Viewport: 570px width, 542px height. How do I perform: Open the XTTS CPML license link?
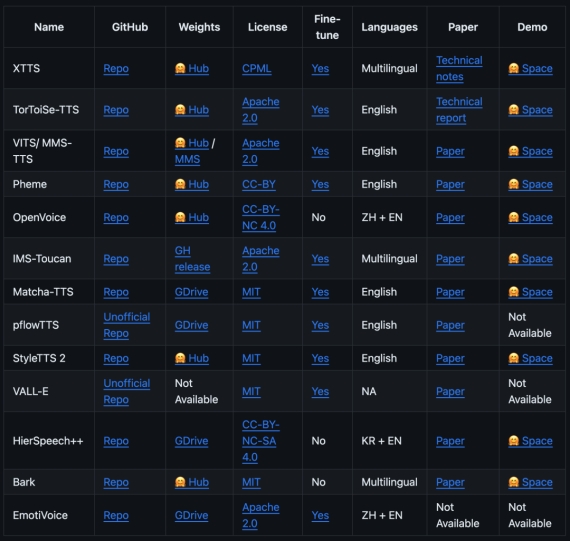tap(257, 68)
